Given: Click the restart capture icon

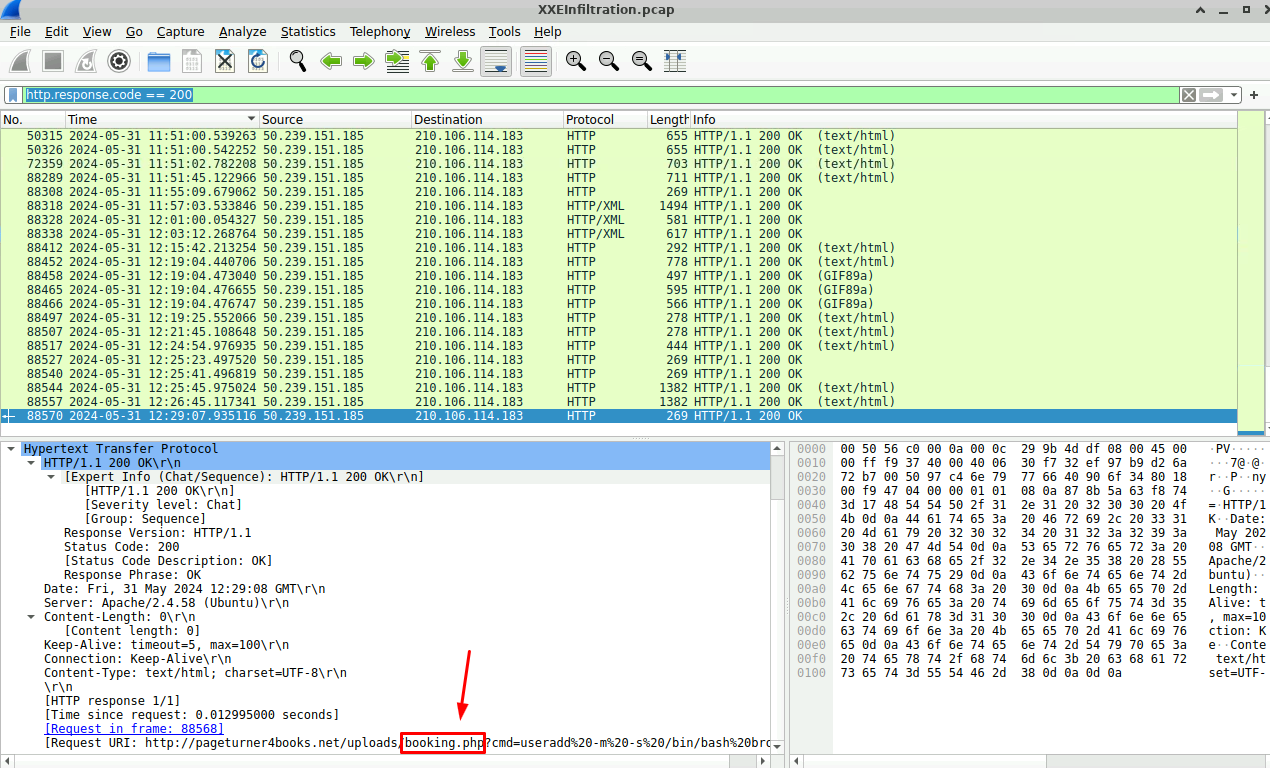Looking at the screenshot, I should click(86, 61).
